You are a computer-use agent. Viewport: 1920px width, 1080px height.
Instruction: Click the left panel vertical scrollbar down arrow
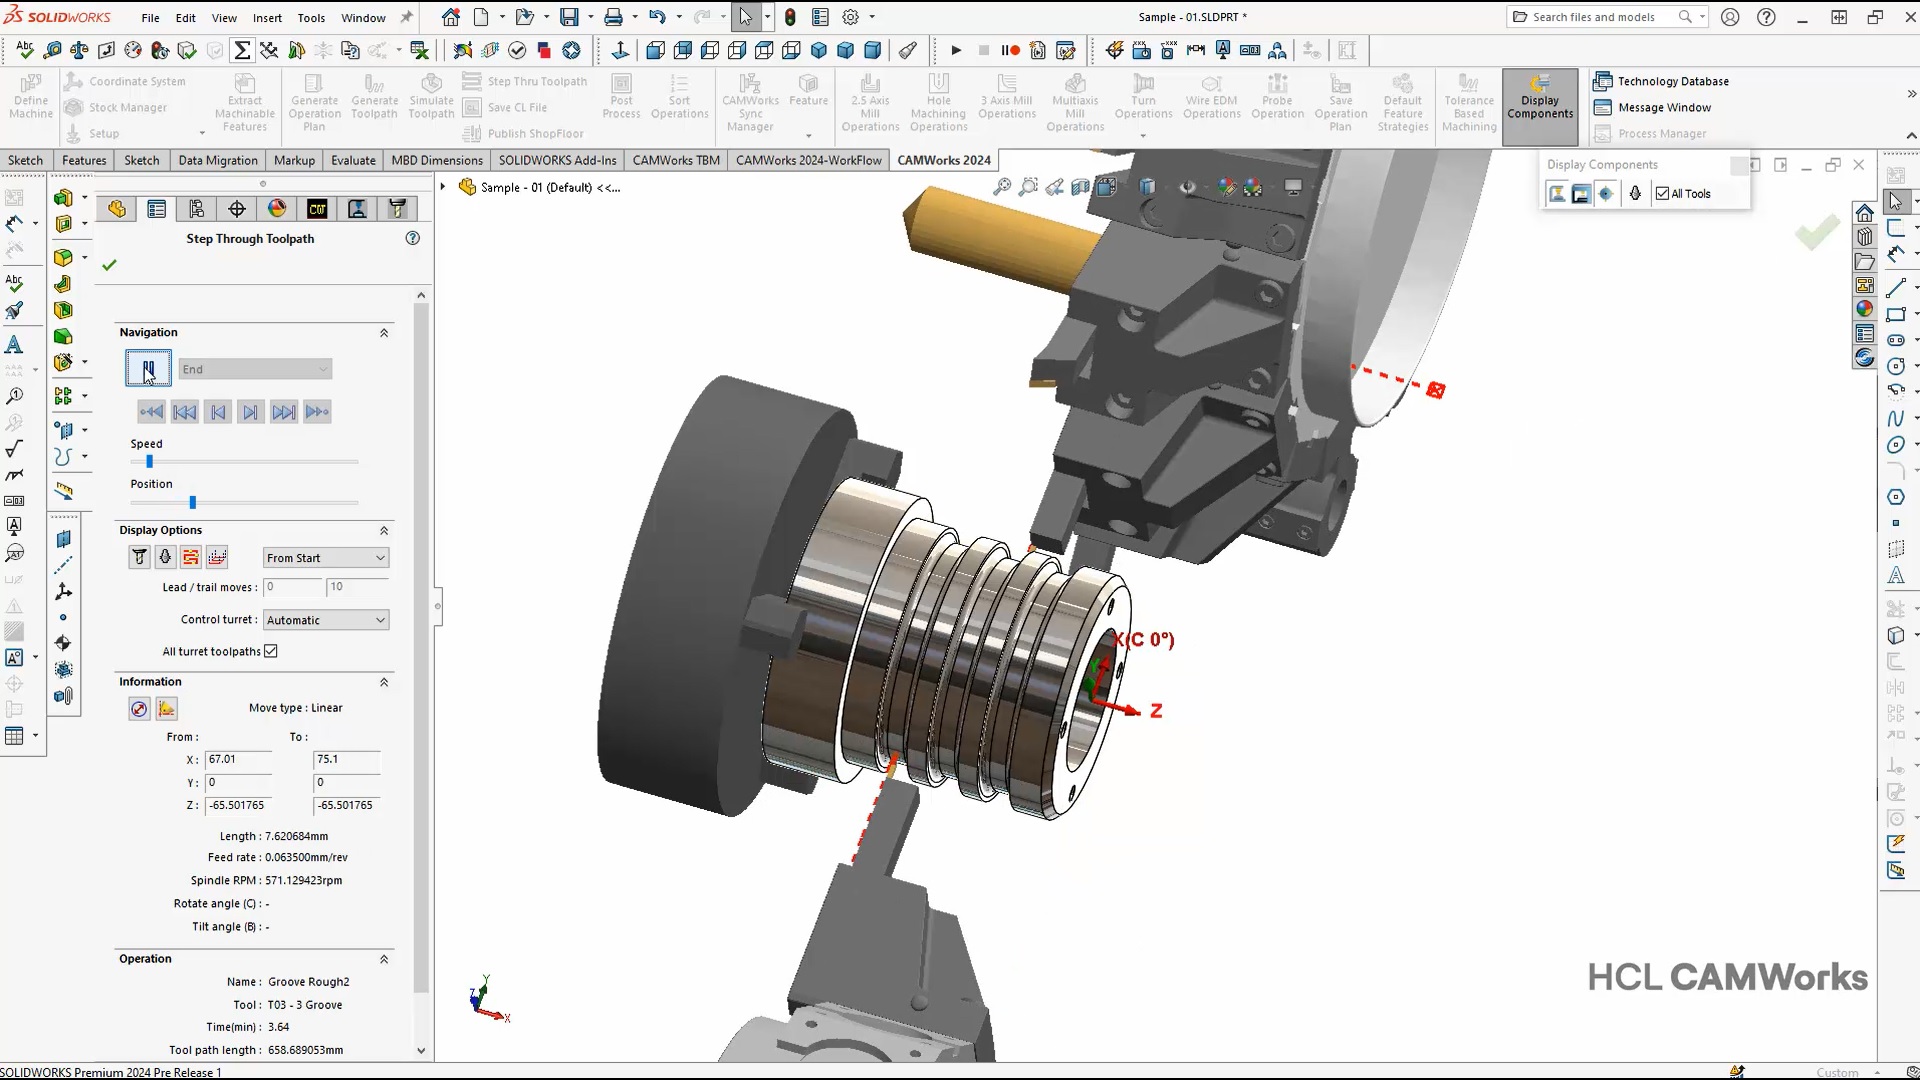[421, 1050]
